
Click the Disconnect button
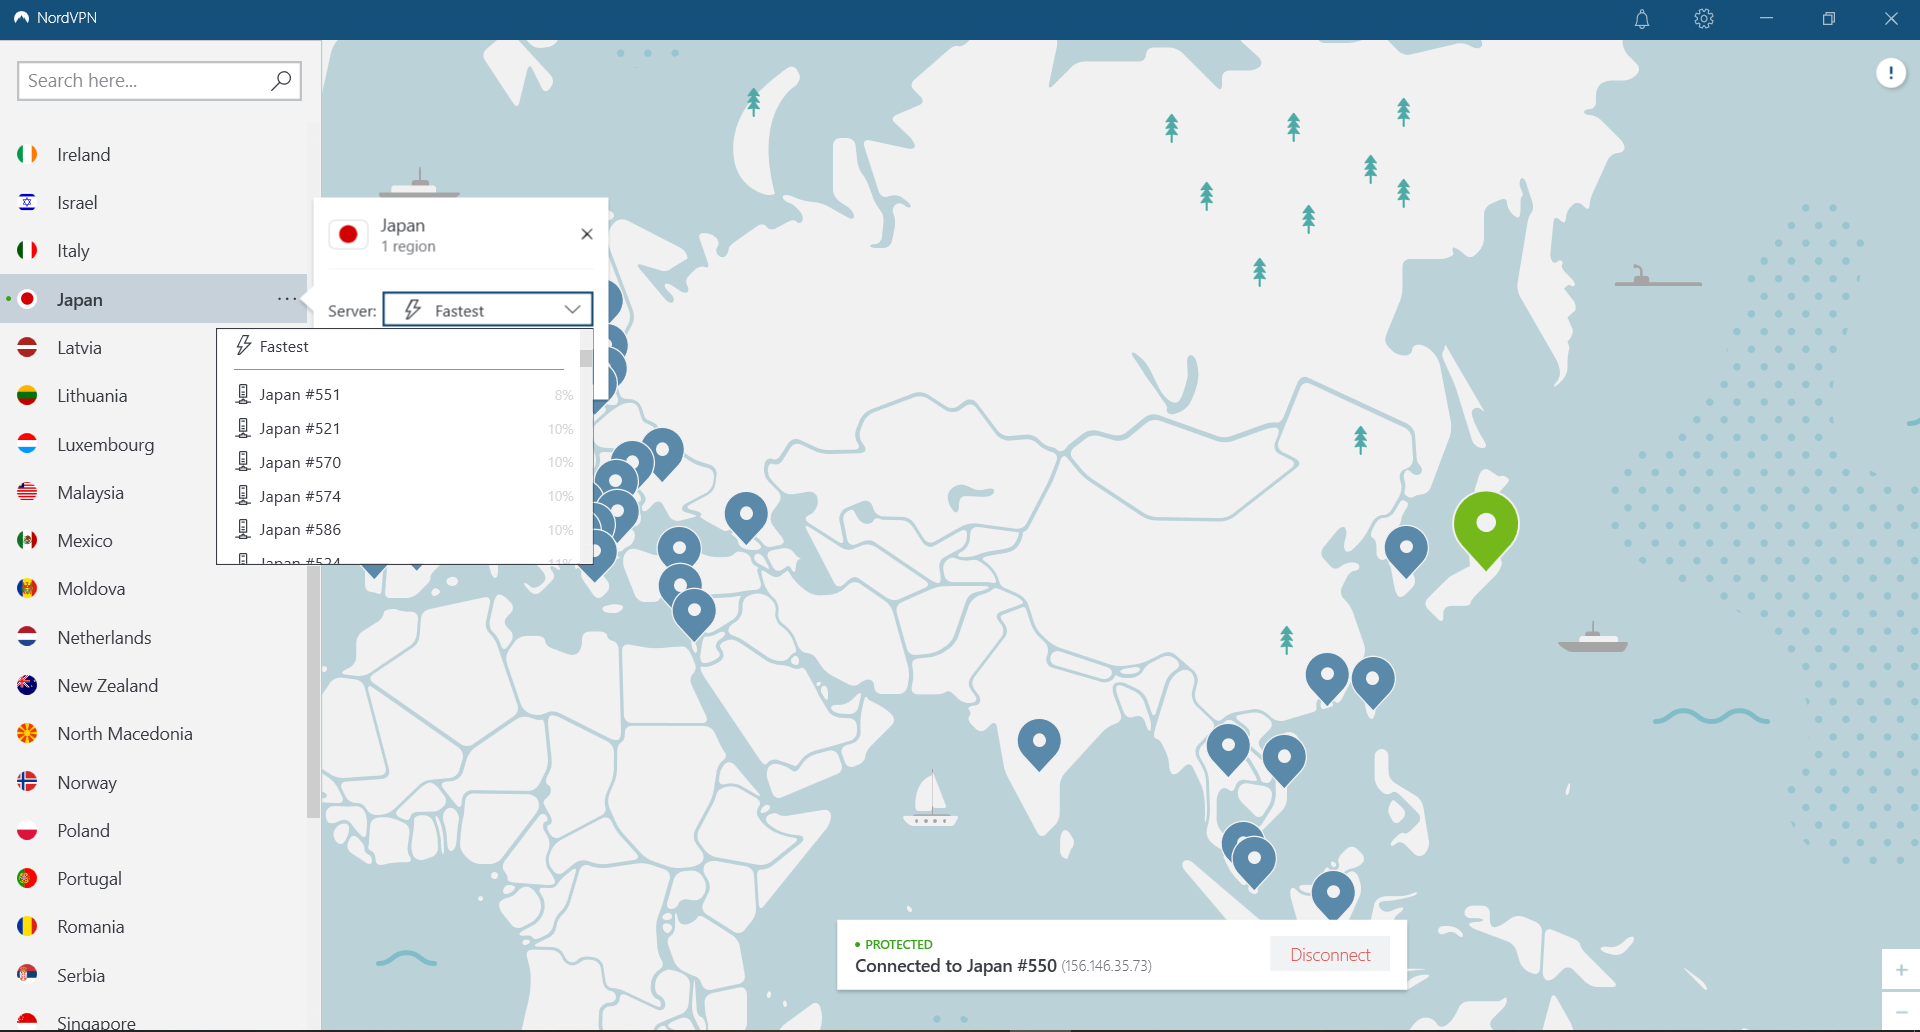1330,954
